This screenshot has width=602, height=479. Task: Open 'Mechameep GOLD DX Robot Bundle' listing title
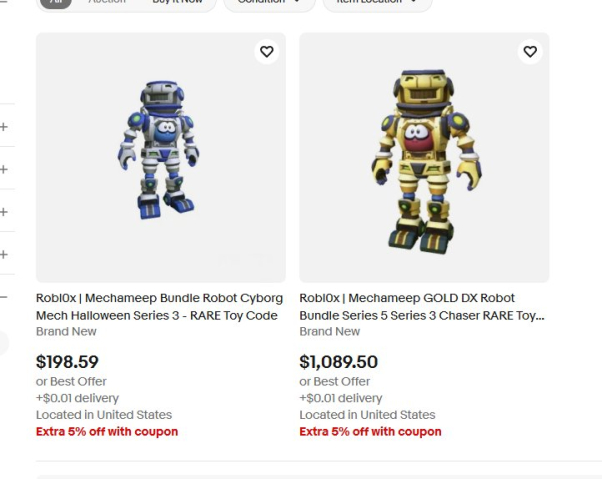[x=422, y=307]
